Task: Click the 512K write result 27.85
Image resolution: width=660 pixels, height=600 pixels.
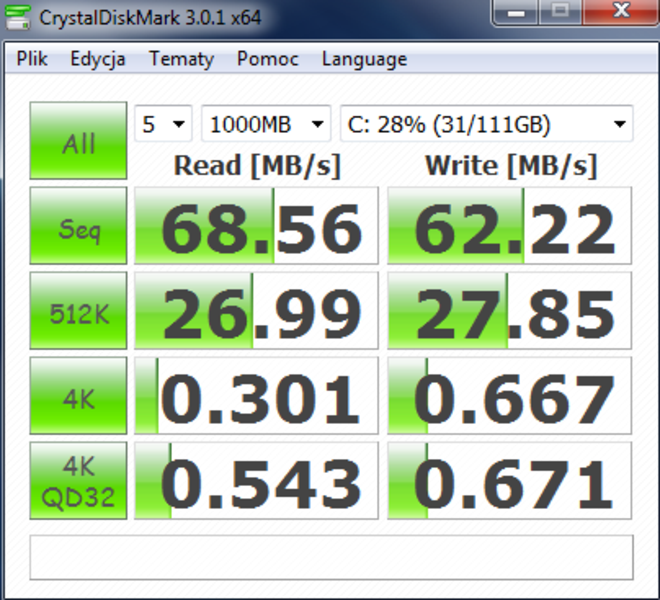Action: (x=509, y=311)
